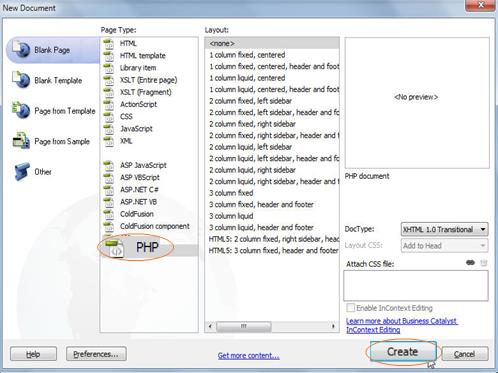Open Learn more about Business Catalyst link
Viewport: 498px width, 373px height.
(x=402, y=325)
